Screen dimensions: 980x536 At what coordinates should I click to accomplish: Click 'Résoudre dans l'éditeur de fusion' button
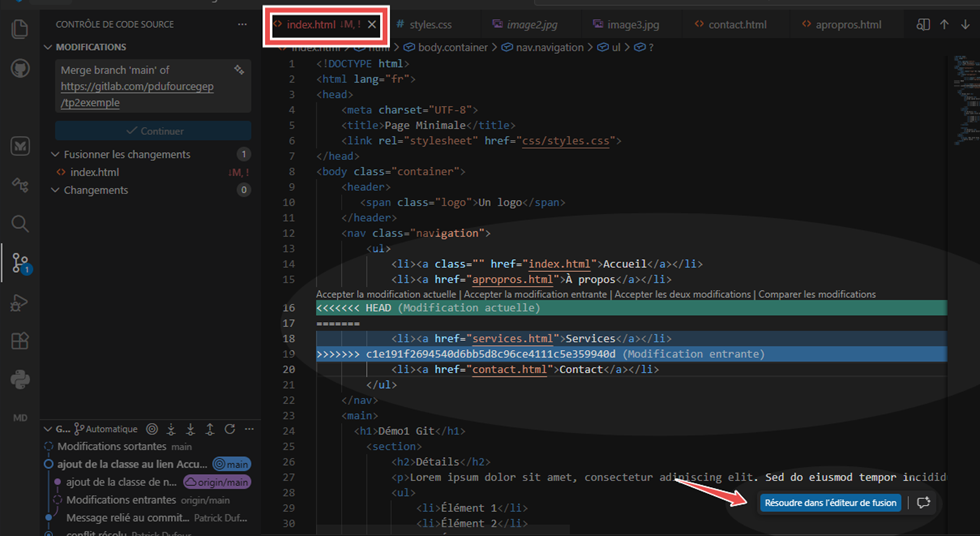point(830,503)
